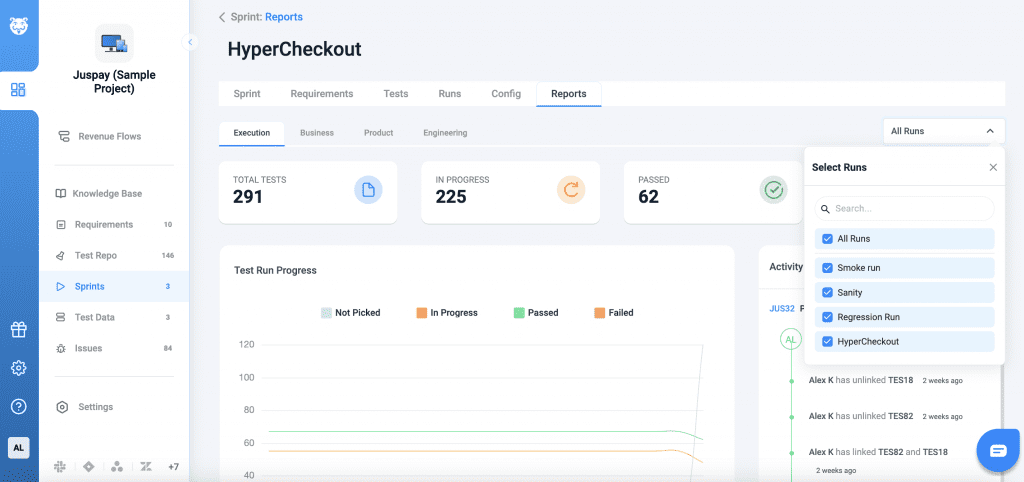Click the Passed green legend swatch
Viewport: 1024px width, 482px height.
[519, 313]
